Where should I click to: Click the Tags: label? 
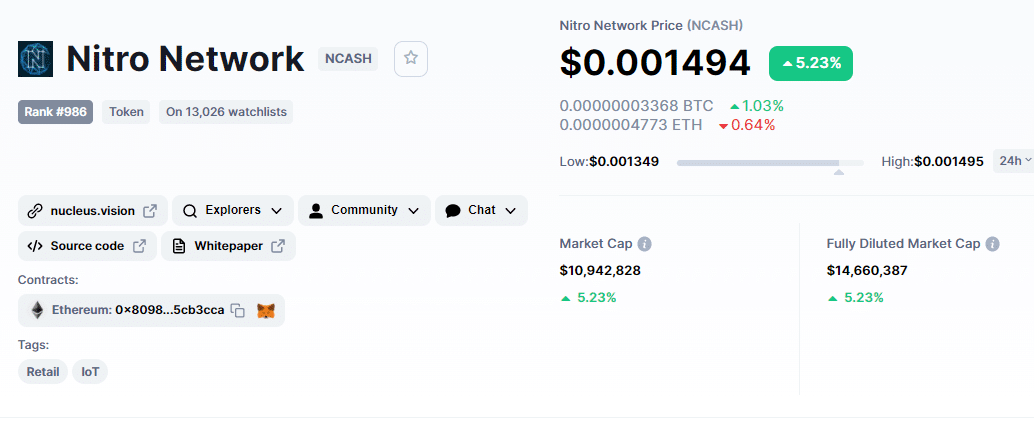[x=34, y=344]
